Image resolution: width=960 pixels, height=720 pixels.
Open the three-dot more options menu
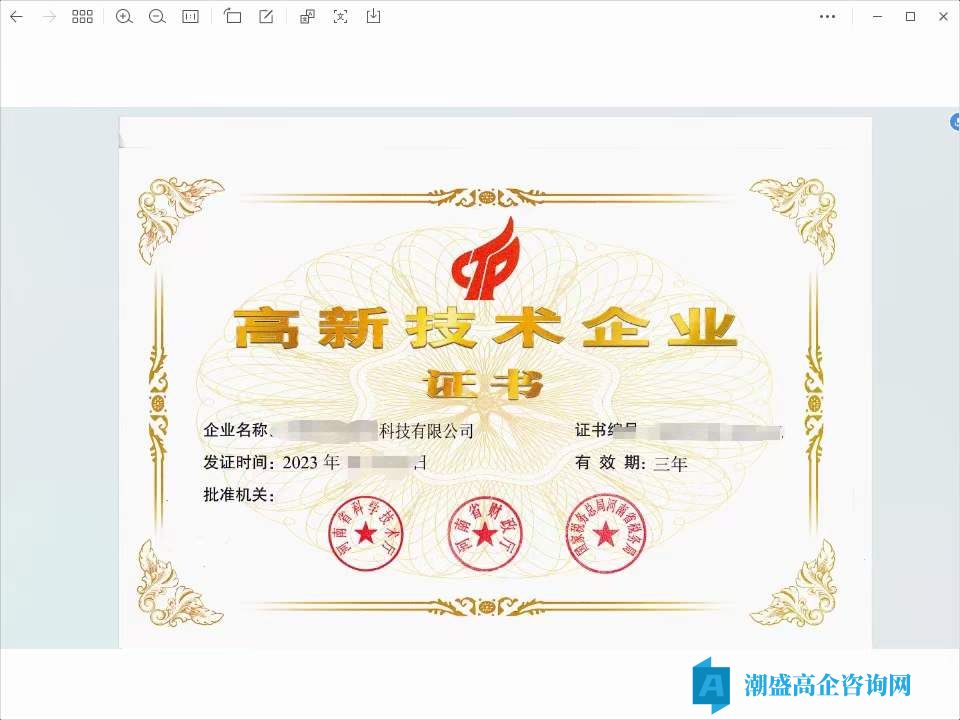(x=827, y=17)
